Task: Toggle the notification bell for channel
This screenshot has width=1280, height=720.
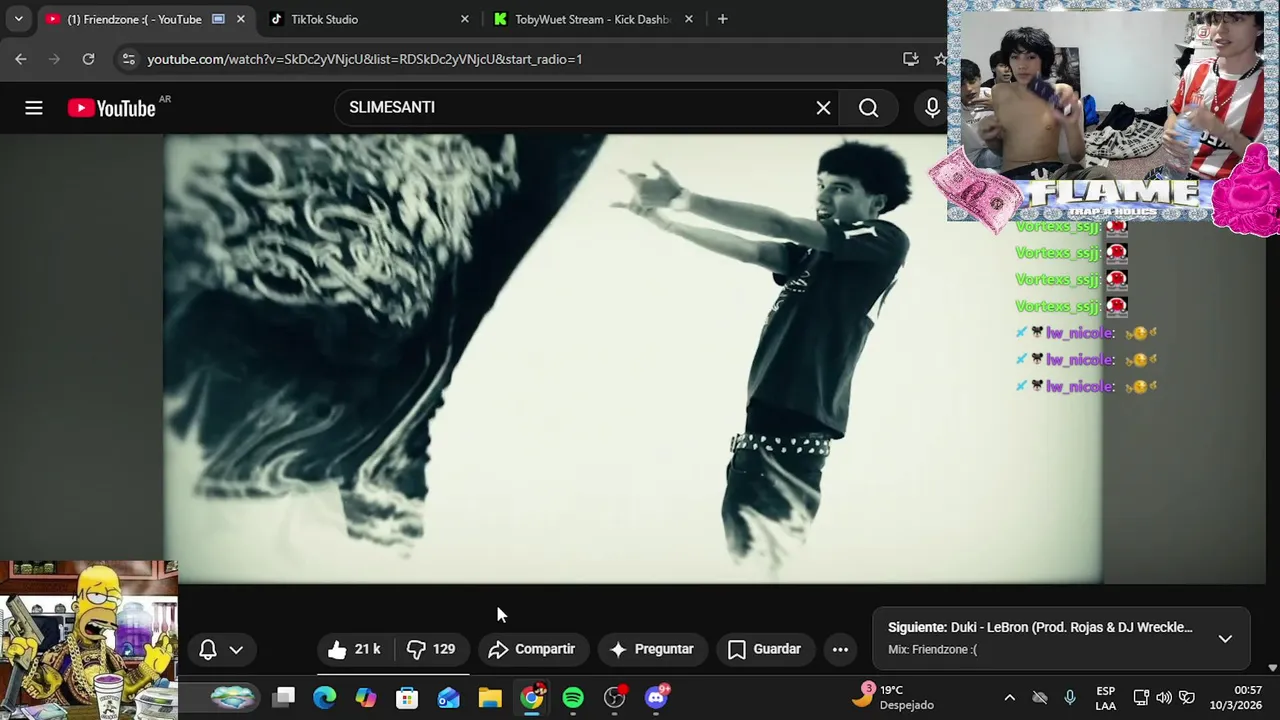Action: tap(208, 650)
